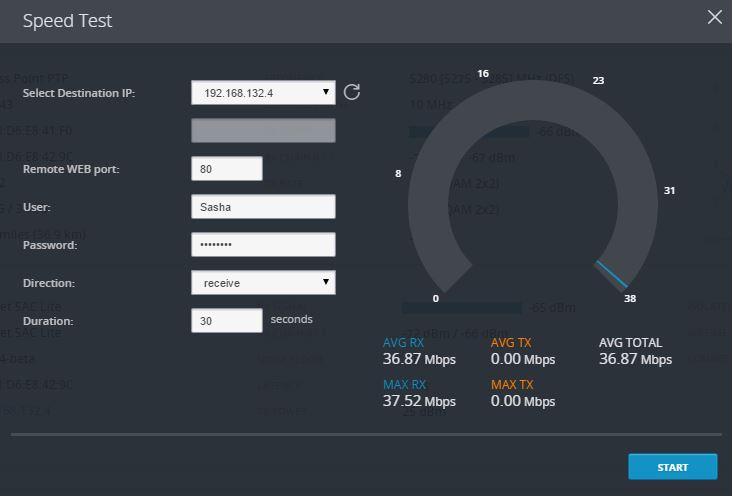
Task: Click the START button
Action: pyautogui.click(x=672, y=467)
